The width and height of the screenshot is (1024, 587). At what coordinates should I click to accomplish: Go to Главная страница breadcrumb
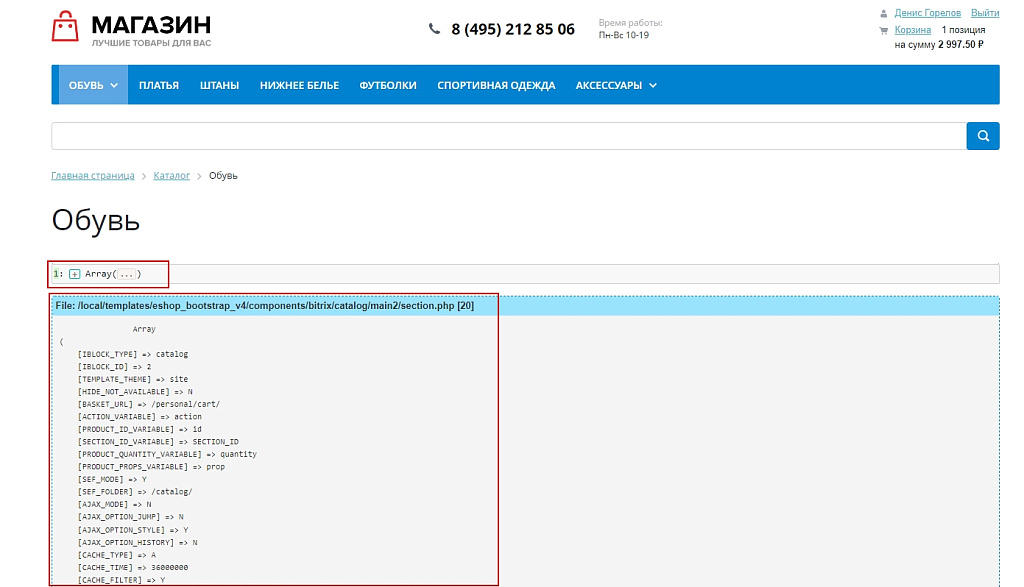[x=93, y=176]
